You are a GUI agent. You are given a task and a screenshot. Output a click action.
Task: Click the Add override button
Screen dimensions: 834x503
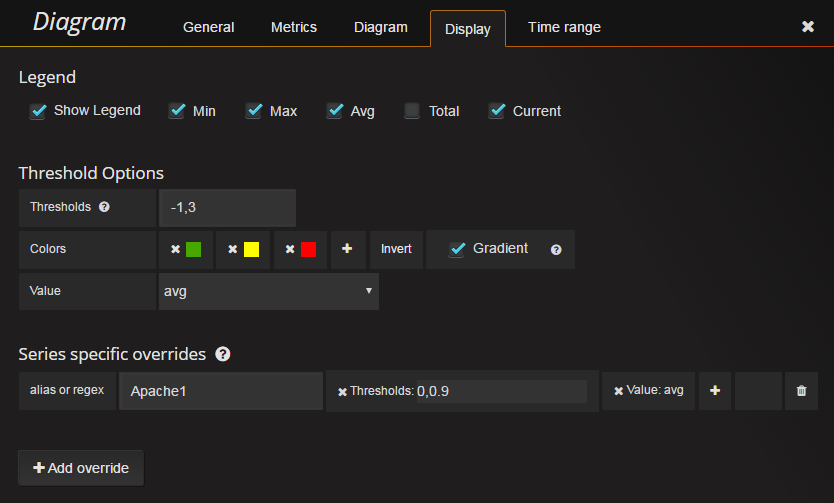[81, 468]
